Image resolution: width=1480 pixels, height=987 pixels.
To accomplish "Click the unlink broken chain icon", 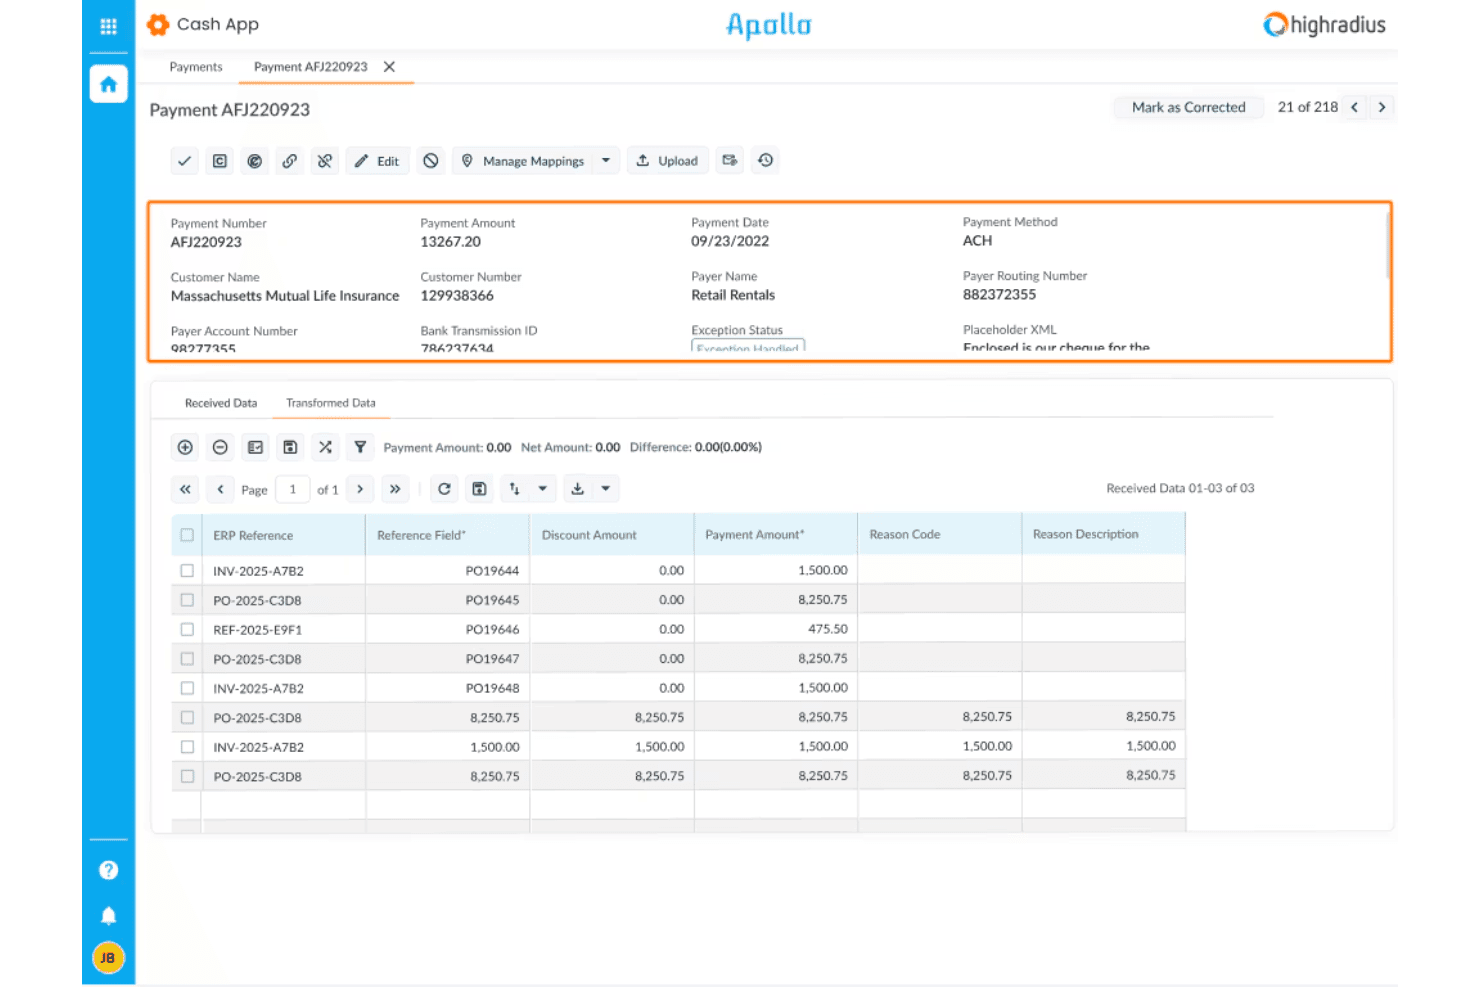I will (324, 161).
